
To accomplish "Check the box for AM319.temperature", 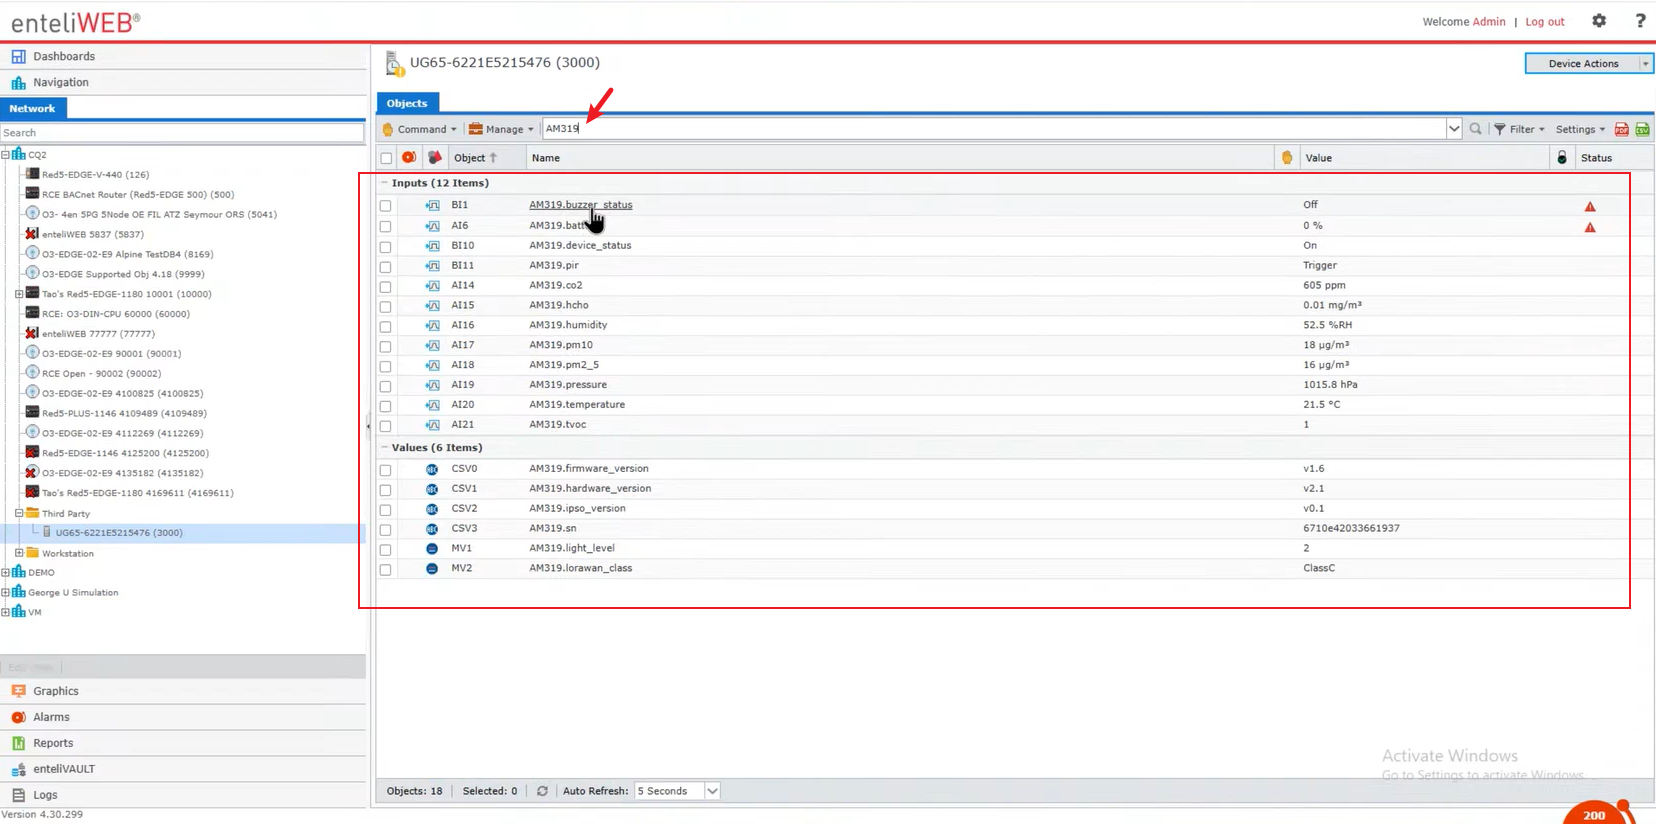I will (385, 406).
